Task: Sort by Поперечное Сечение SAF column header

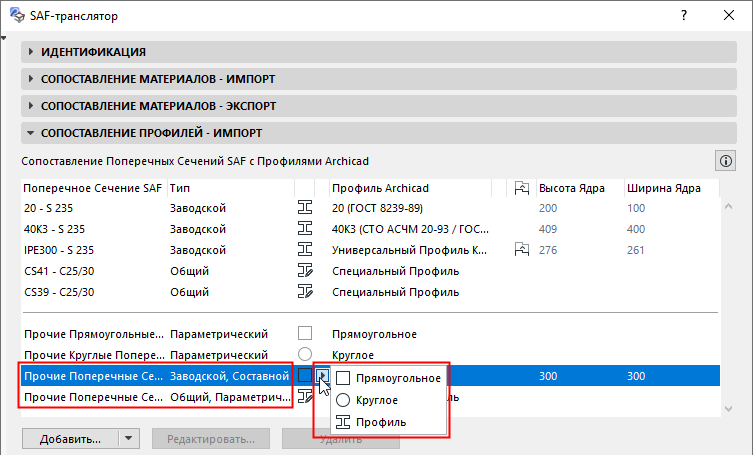Action: (94, 188)
